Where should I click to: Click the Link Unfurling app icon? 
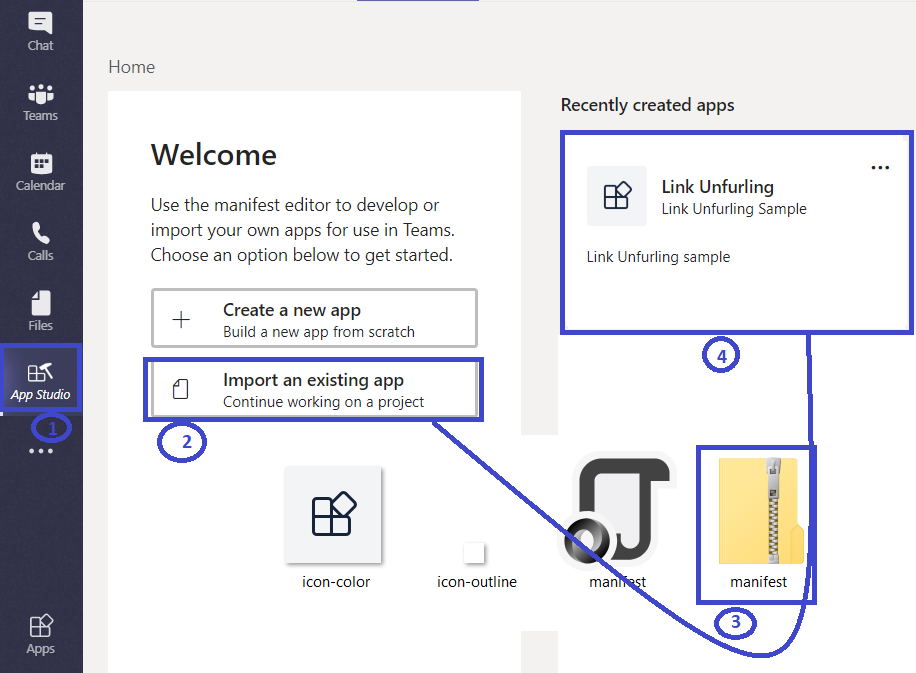tap(616, 196)
